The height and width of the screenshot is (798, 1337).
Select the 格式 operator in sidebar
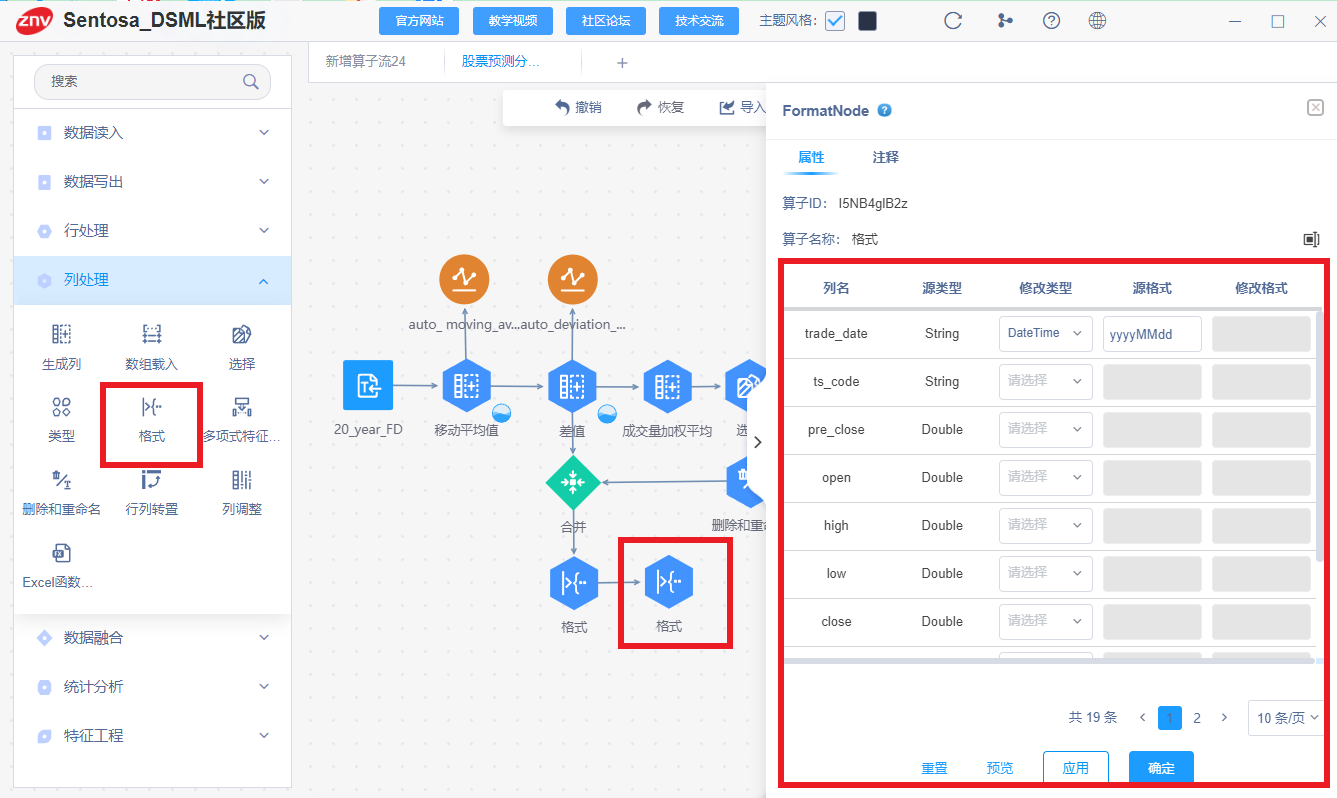coord(151,407)
